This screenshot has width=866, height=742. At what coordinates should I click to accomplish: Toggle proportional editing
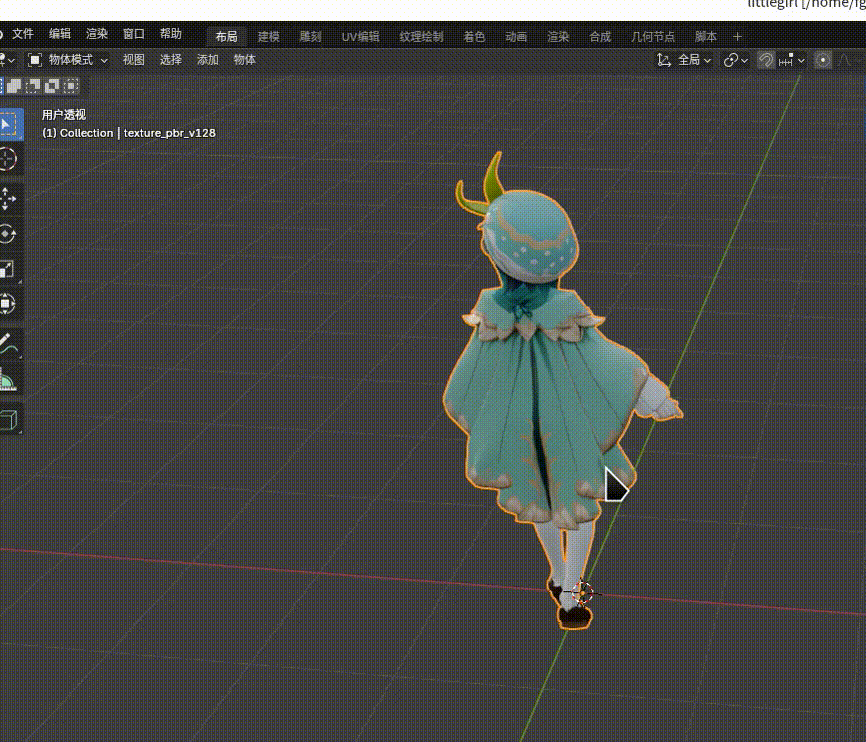tap(822, 60)
